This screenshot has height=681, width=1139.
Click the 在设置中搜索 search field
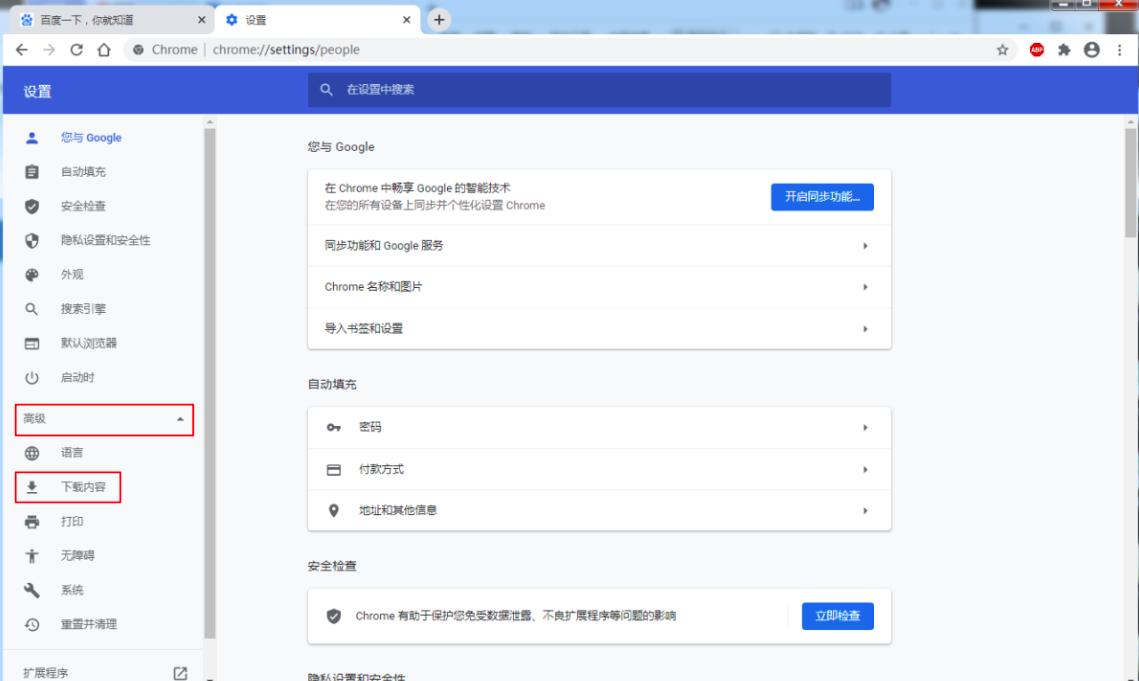coord(599,89)
